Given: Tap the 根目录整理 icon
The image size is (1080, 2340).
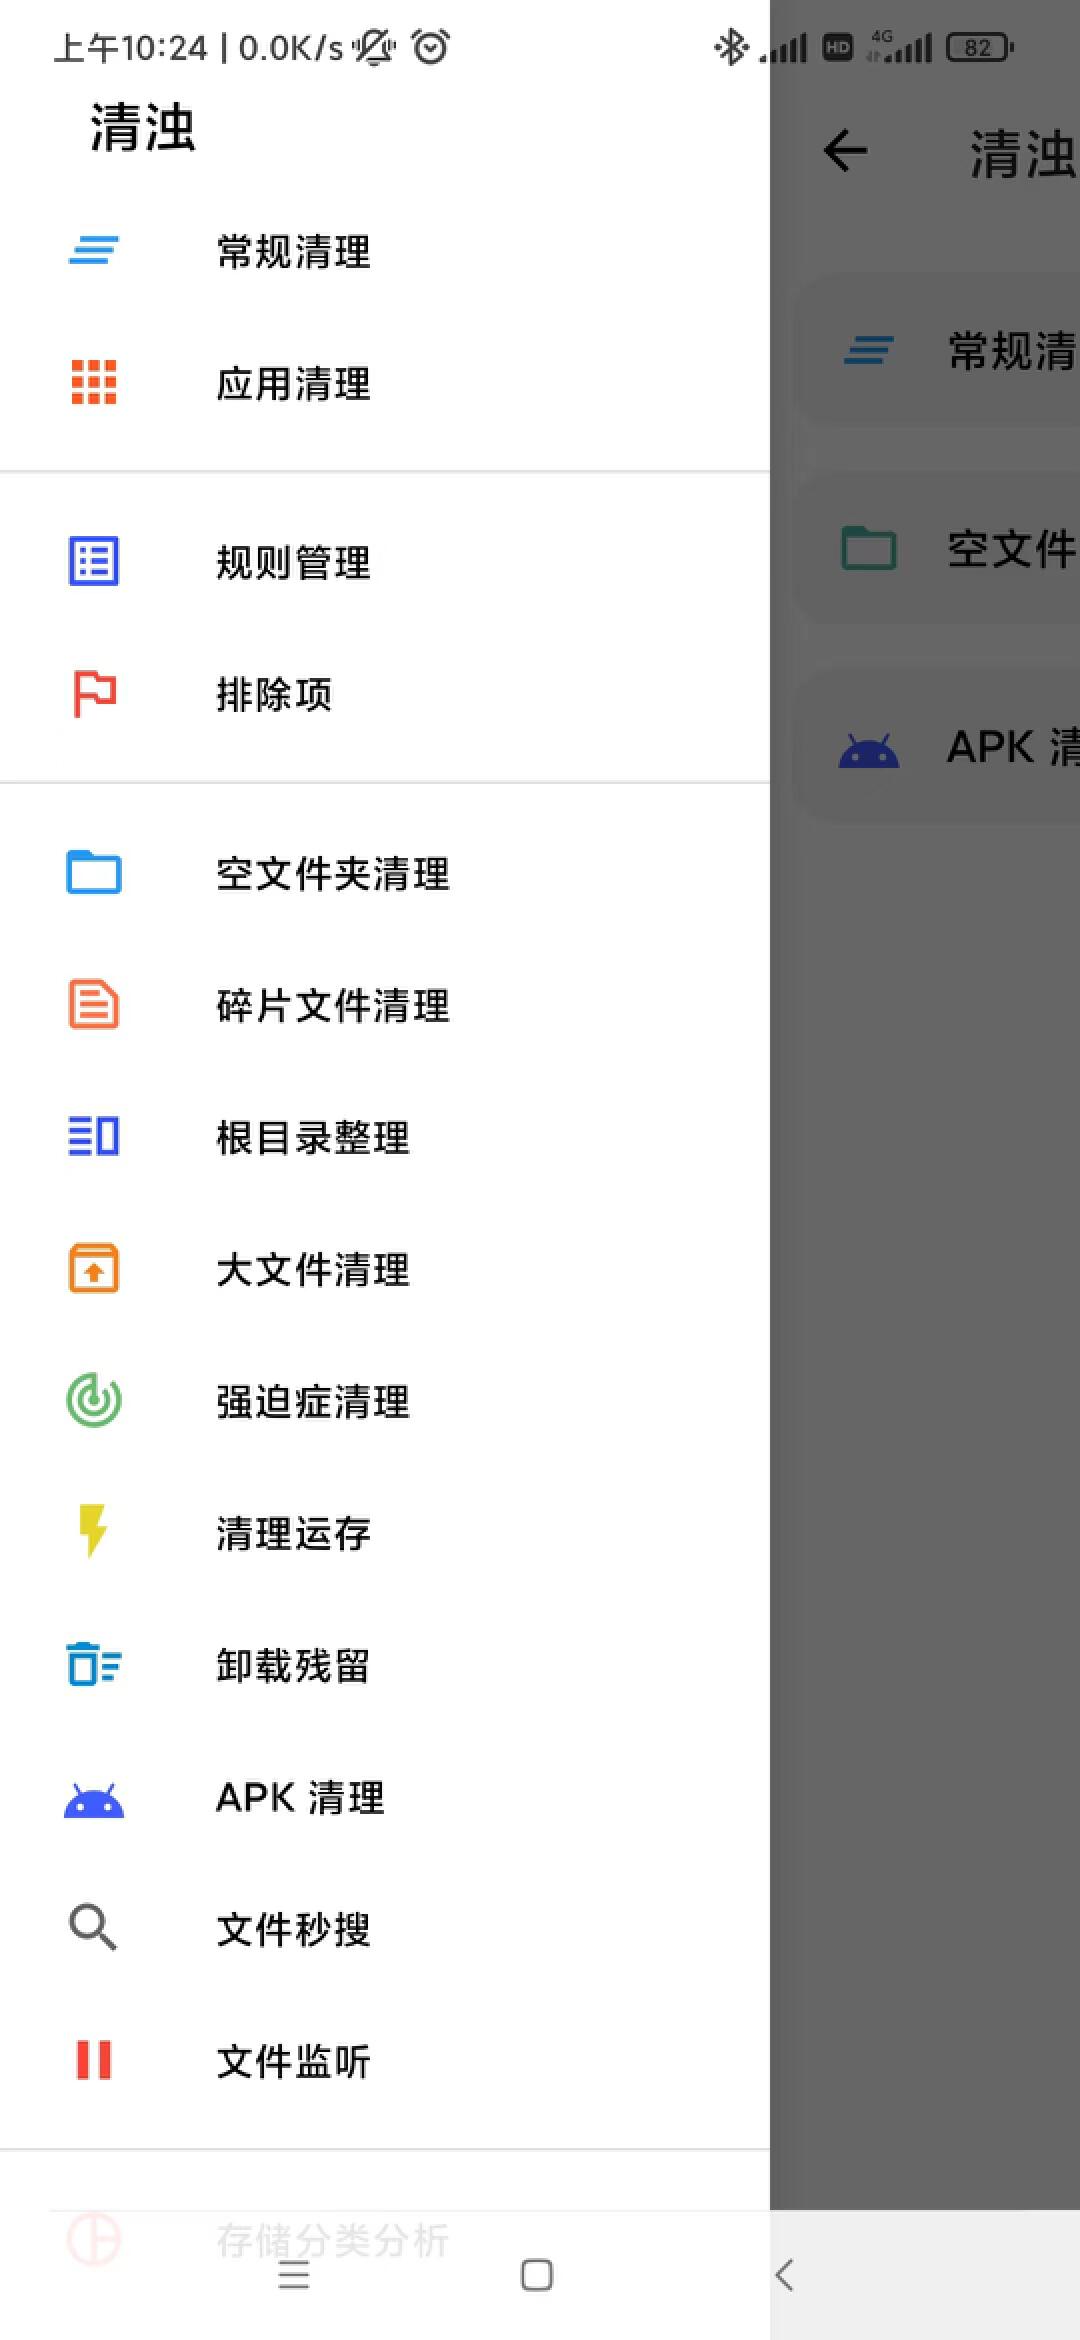Looking at the screenshot, I should click(x=94, y=1136).
